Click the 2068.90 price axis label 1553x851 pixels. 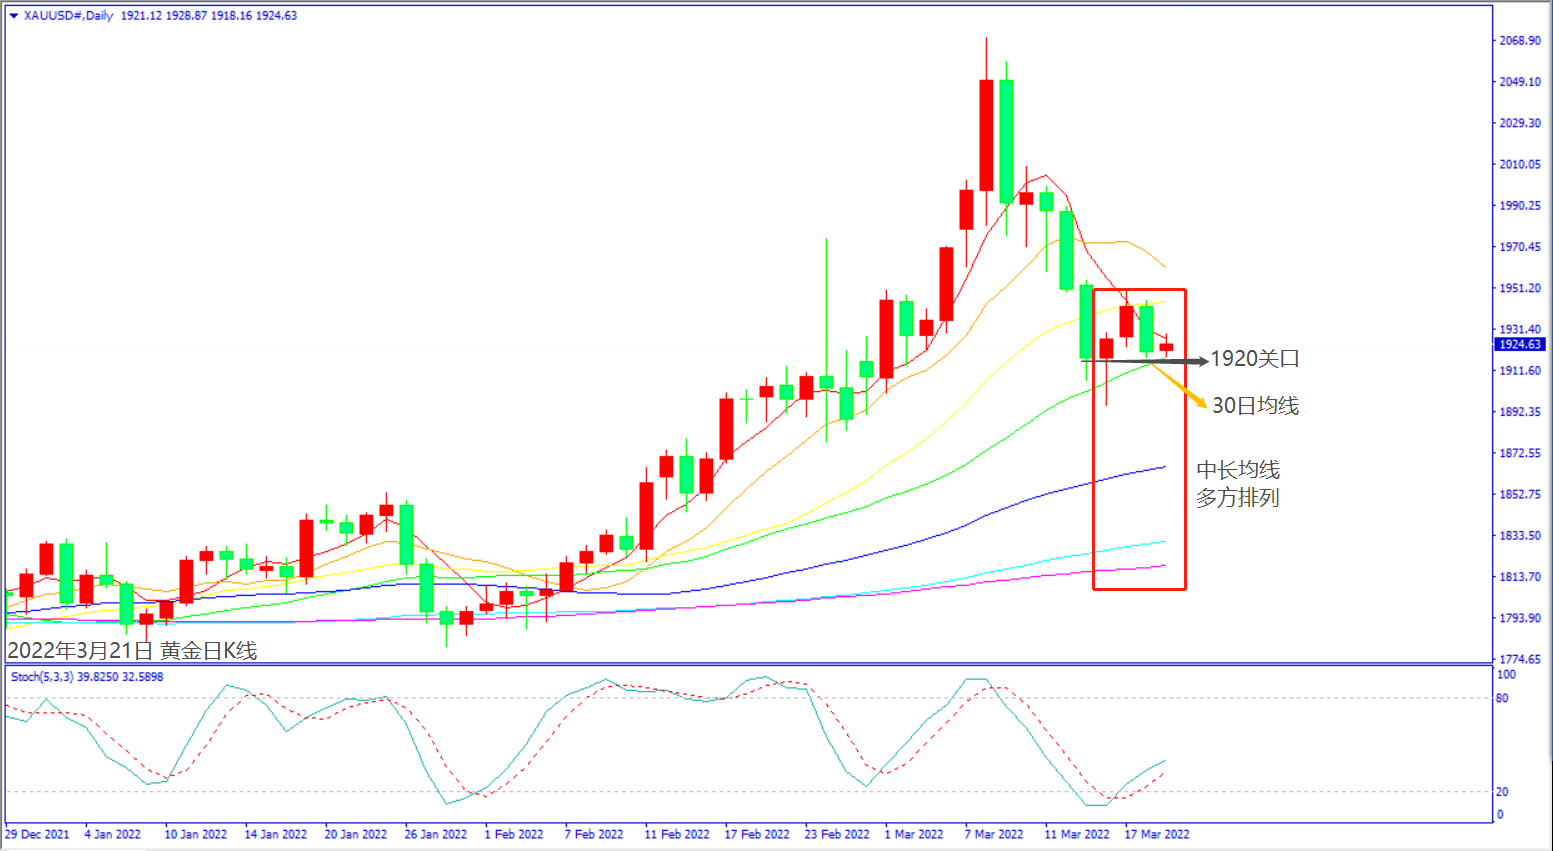[x=1519, y=41]
